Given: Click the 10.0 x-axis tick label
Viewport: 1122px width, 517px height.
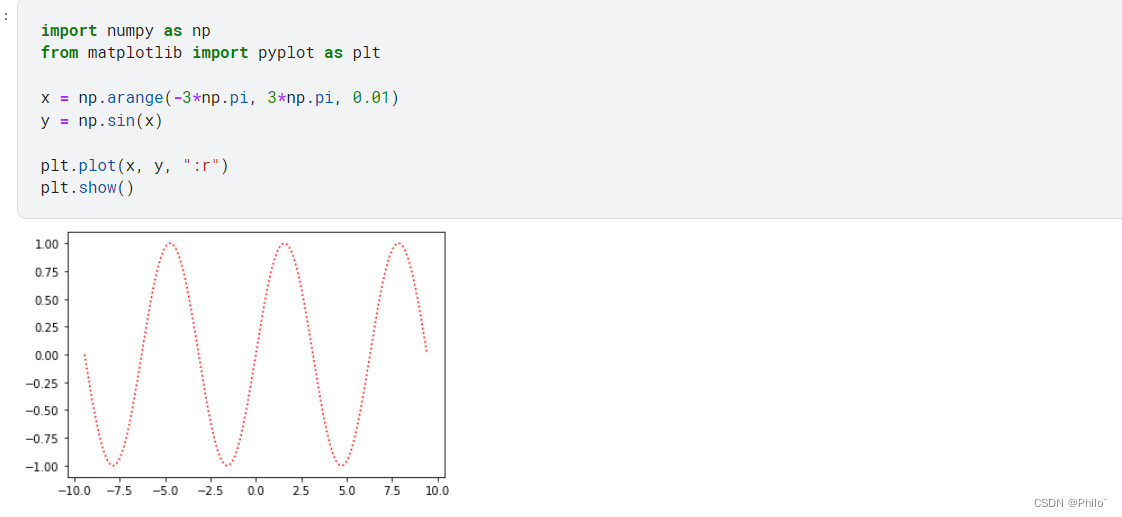Looking at the screenshot, I should tap(437, 491).
